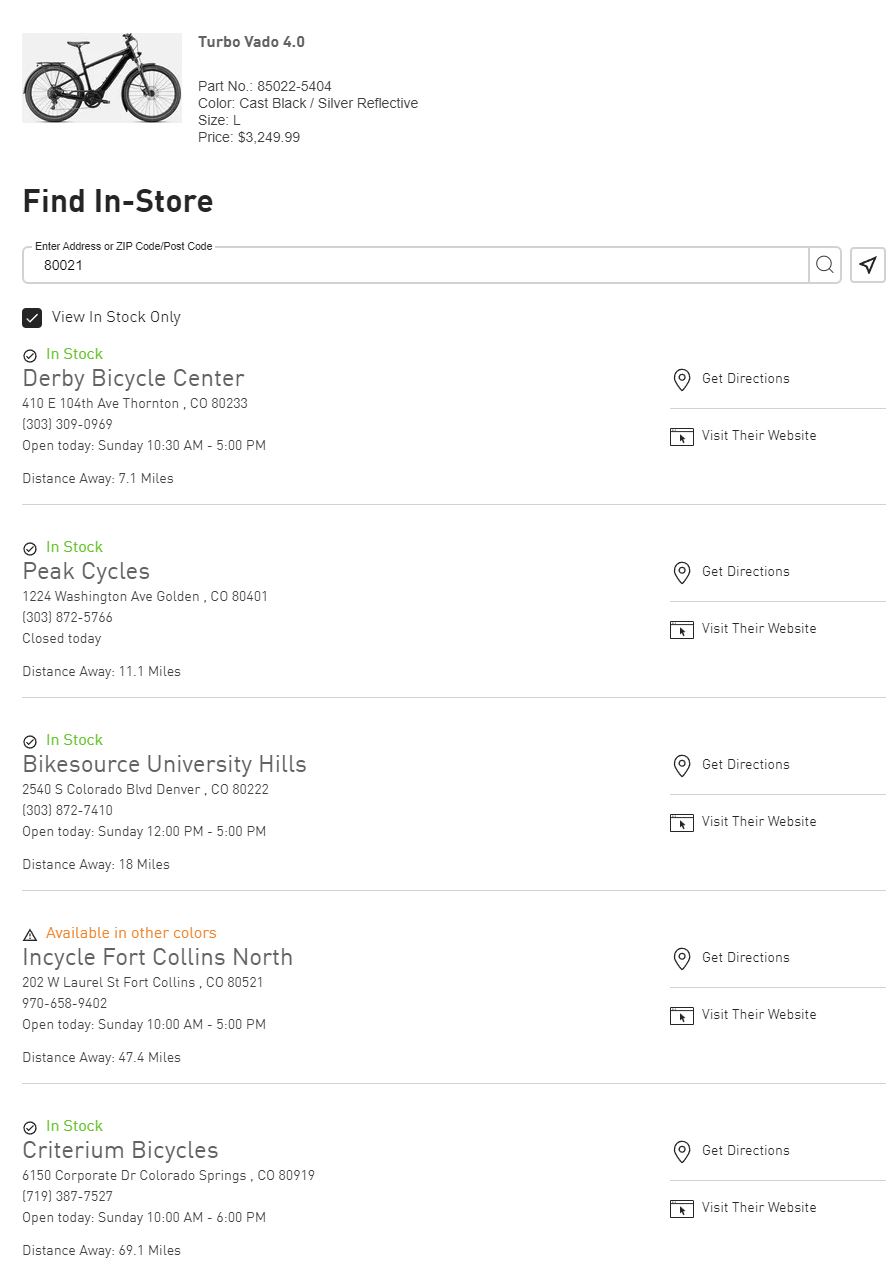Use current location arrow button
Screen dimensions: 896x1272
tap(868, 265)
